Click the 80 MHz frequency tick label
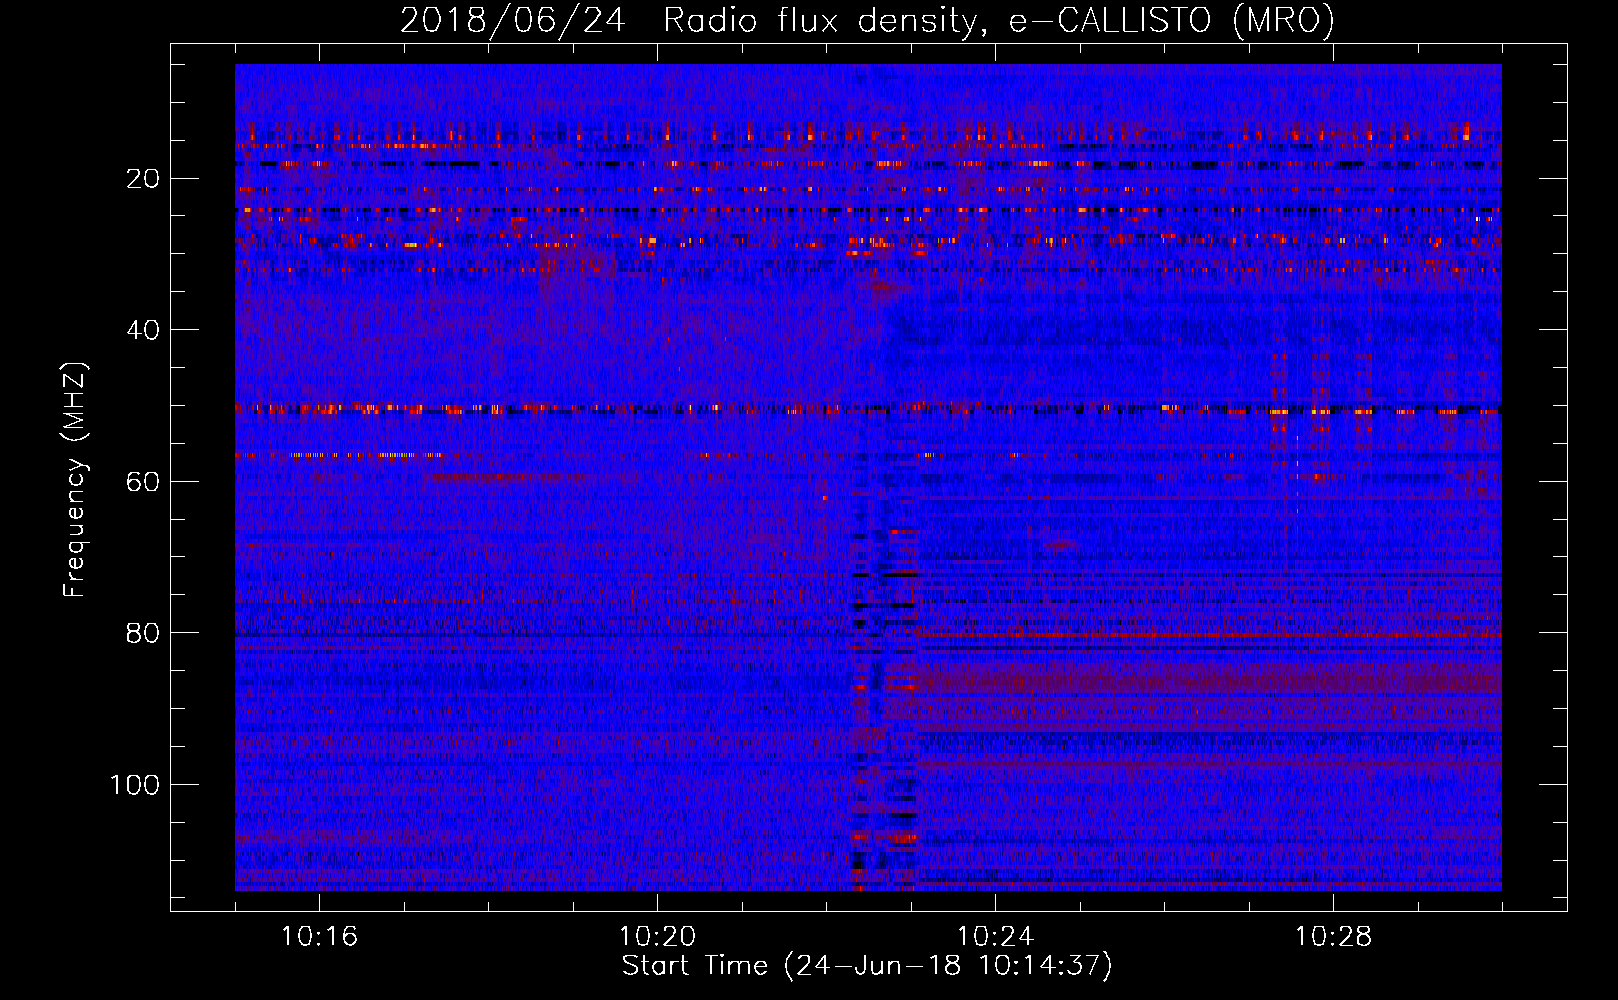The height and width of the screenshot is (1000, 1618). pyautogui.click(x=144, y=633)
